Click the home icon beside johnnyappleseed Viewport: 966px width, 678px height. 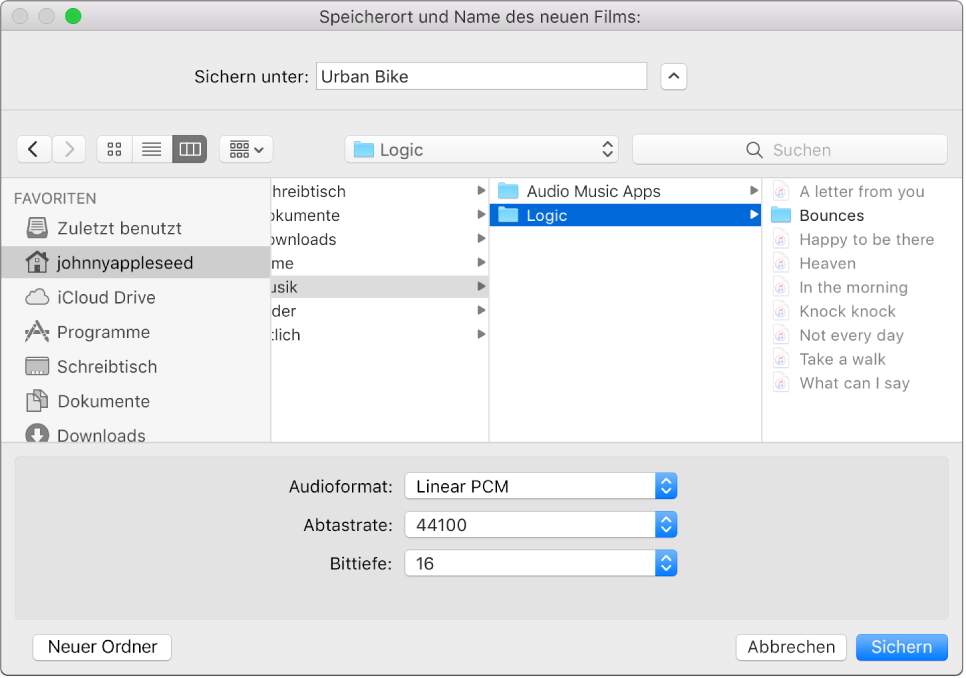(37, 262)
